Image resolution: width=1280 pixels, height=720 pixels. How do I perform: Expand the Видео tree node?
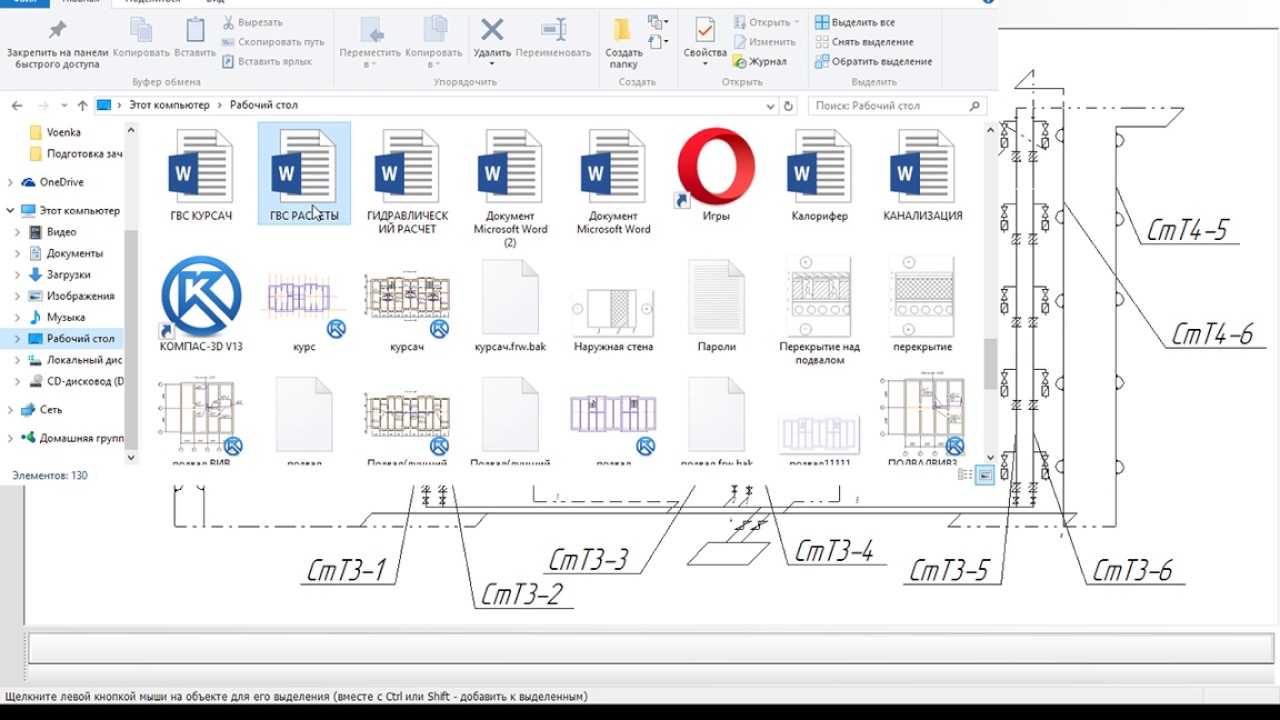pos(18,232)
